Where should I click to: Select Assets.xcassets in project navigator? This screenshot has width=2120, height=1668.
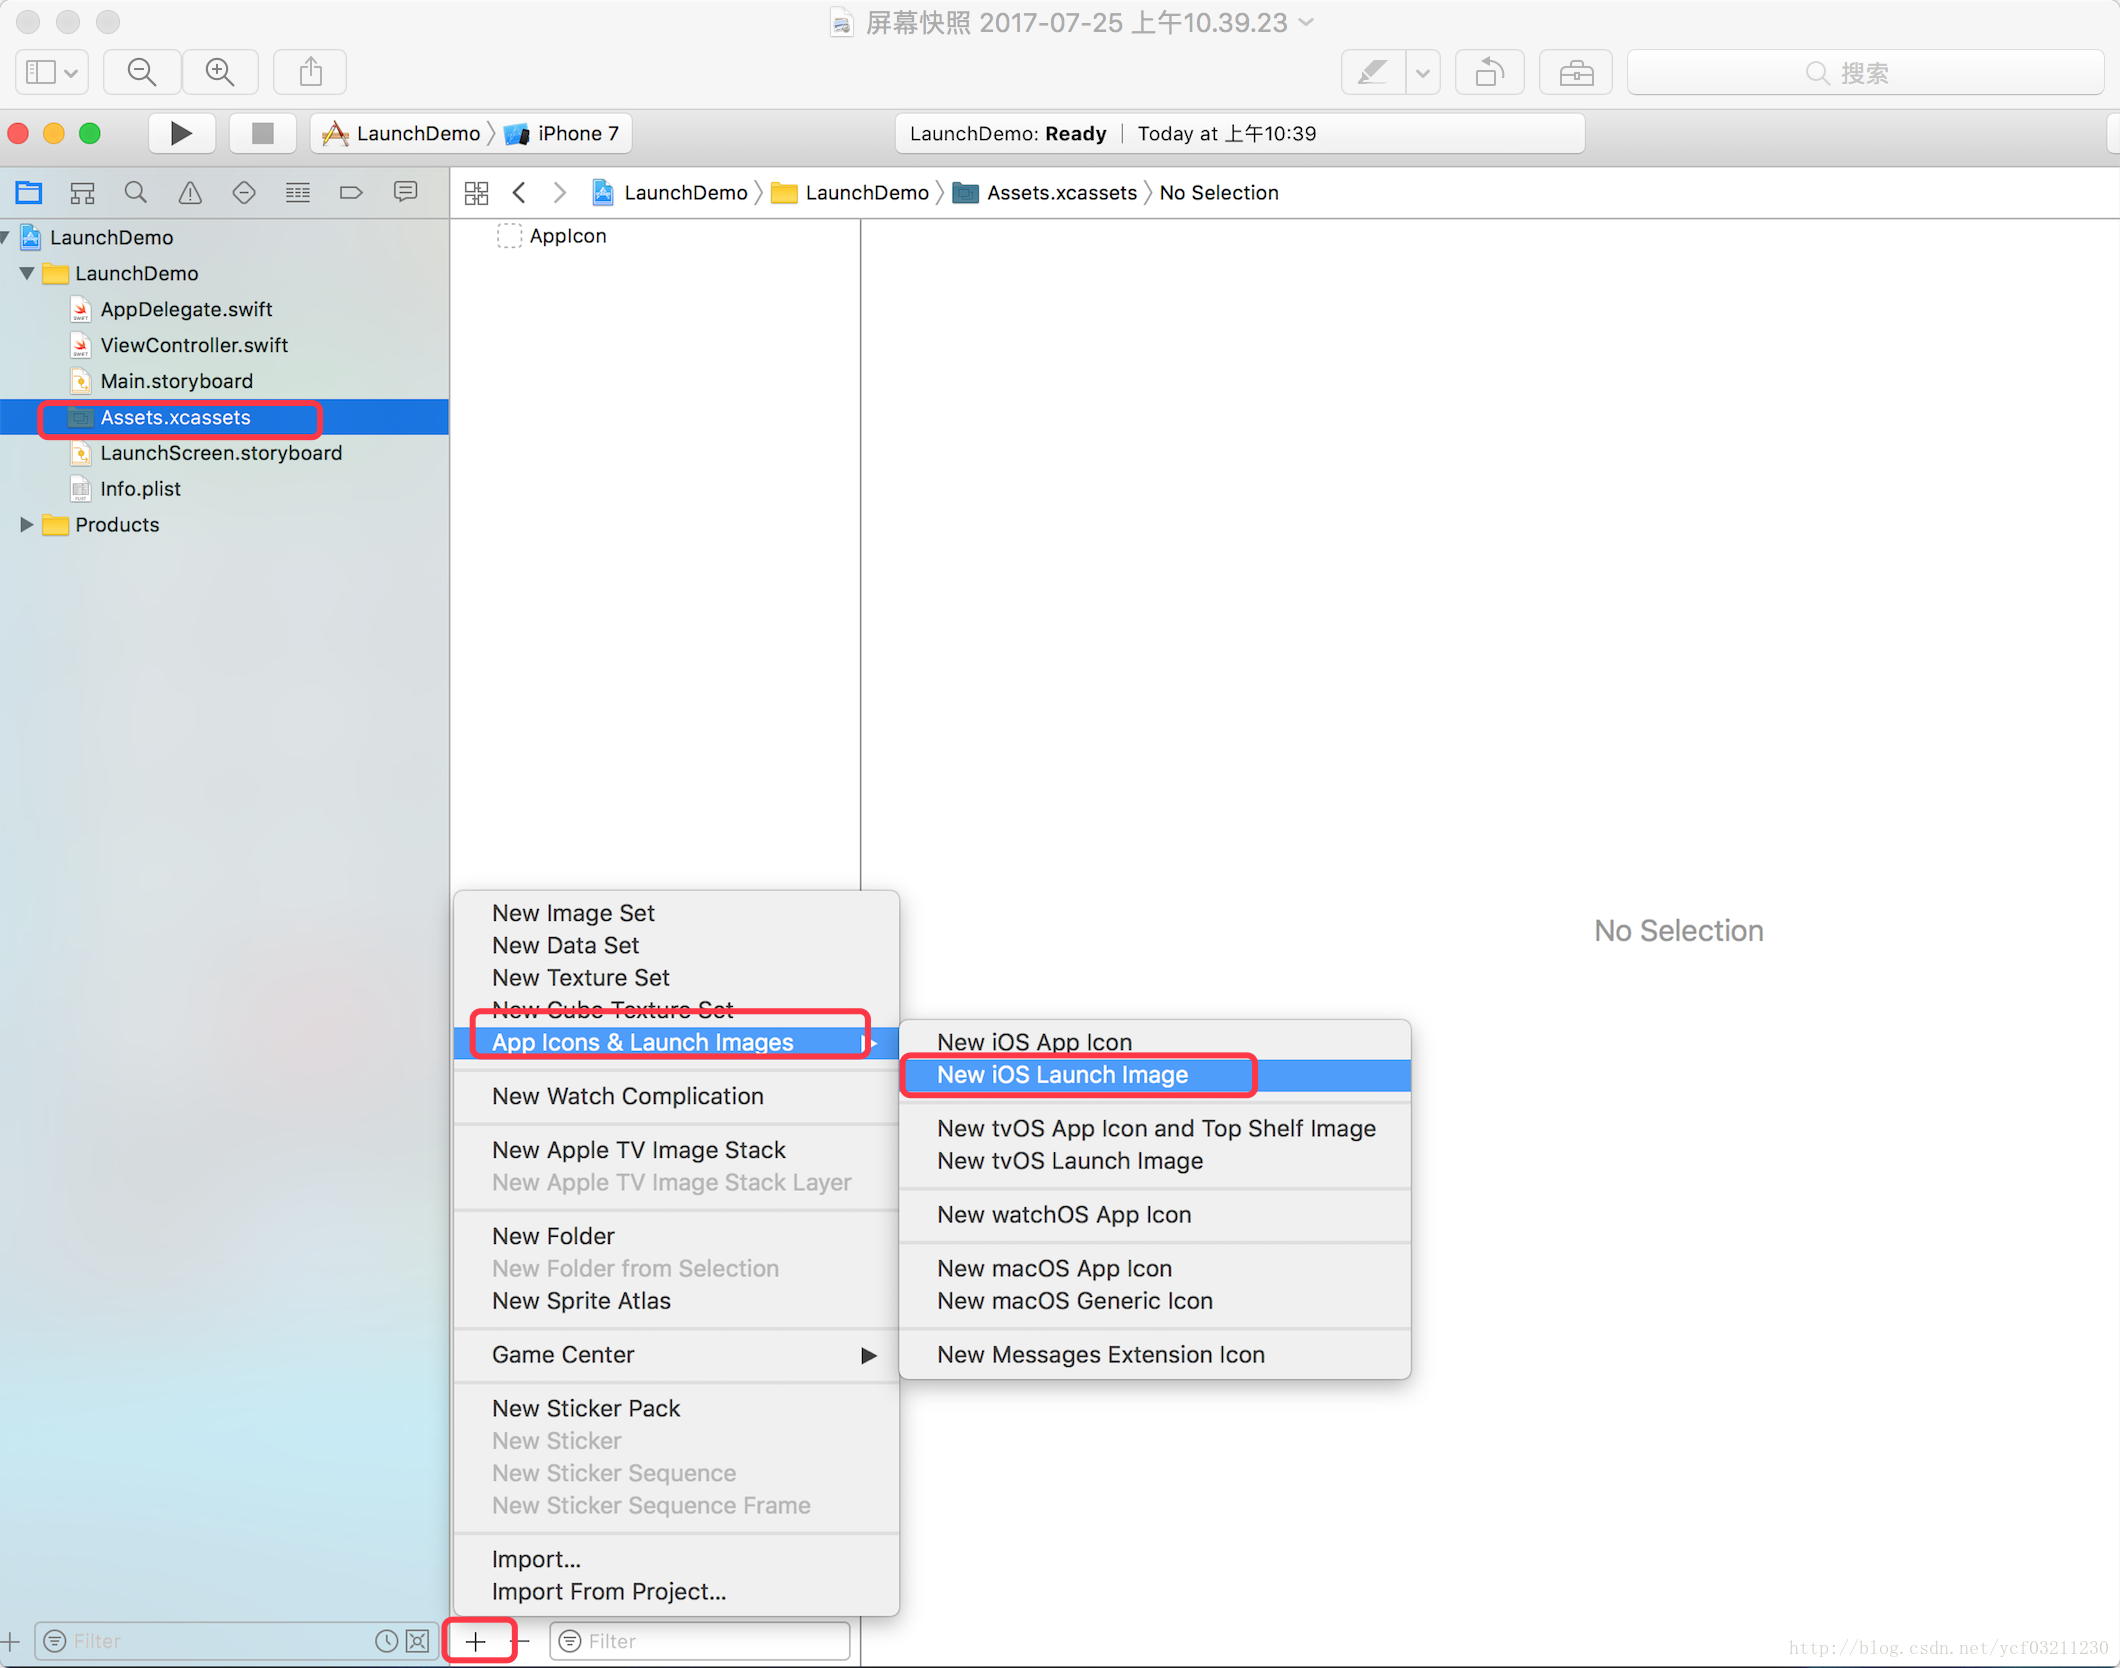(174, 417)
